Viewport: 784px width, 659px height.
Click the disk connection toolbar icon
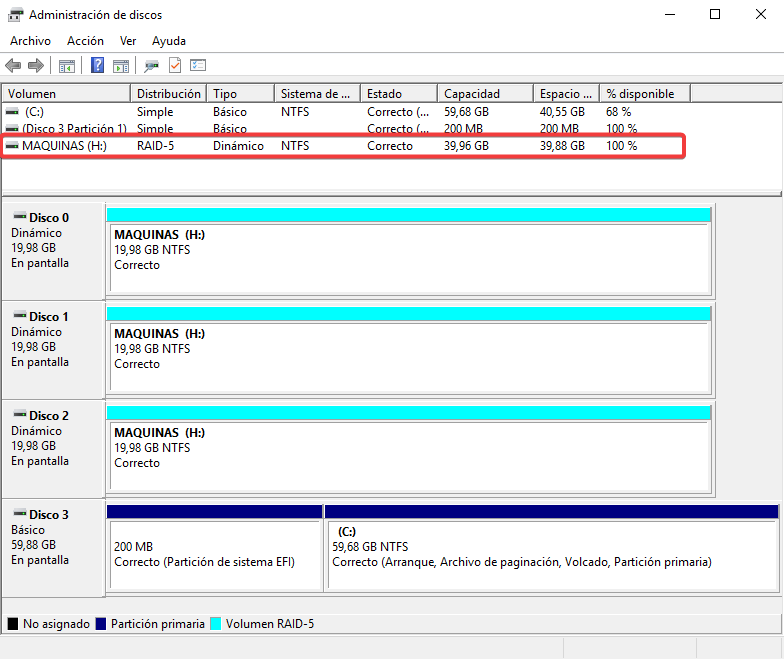pos(151,66)
